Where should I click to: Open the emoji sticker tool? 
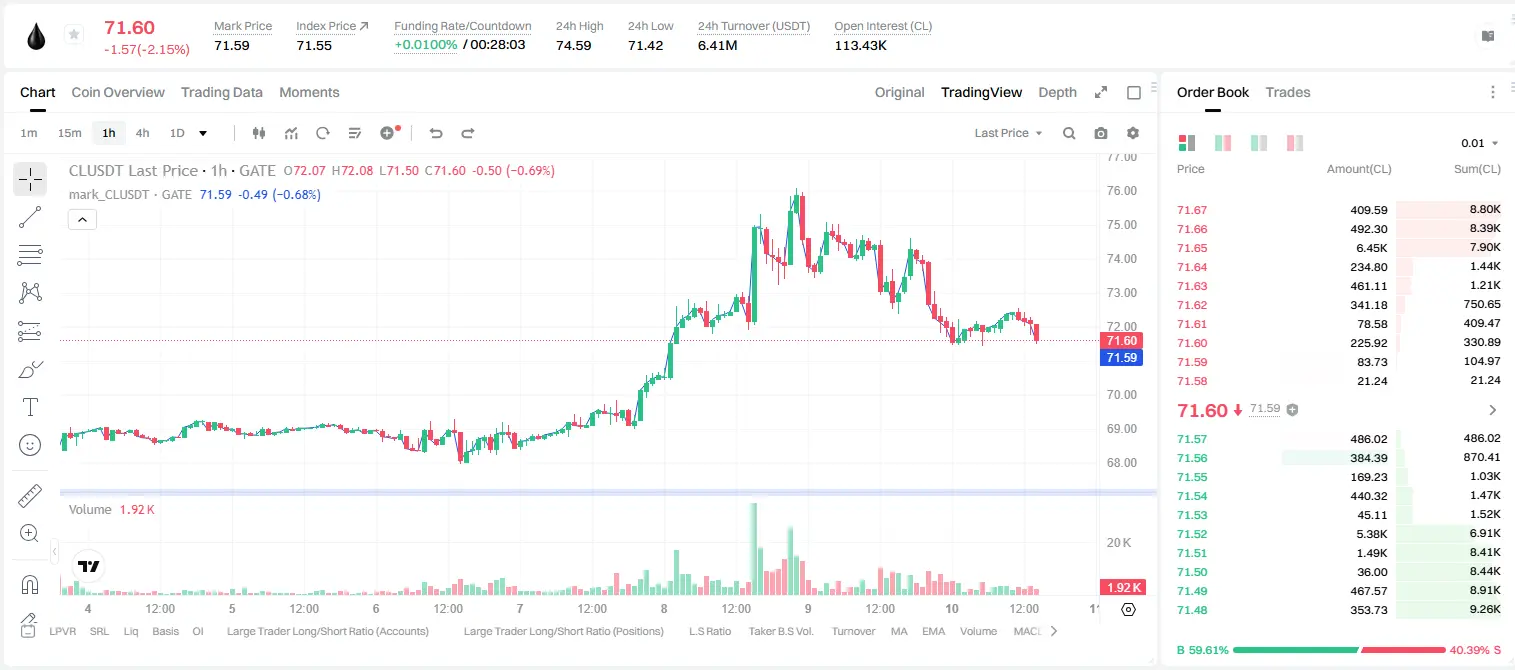tap(30, 445)
